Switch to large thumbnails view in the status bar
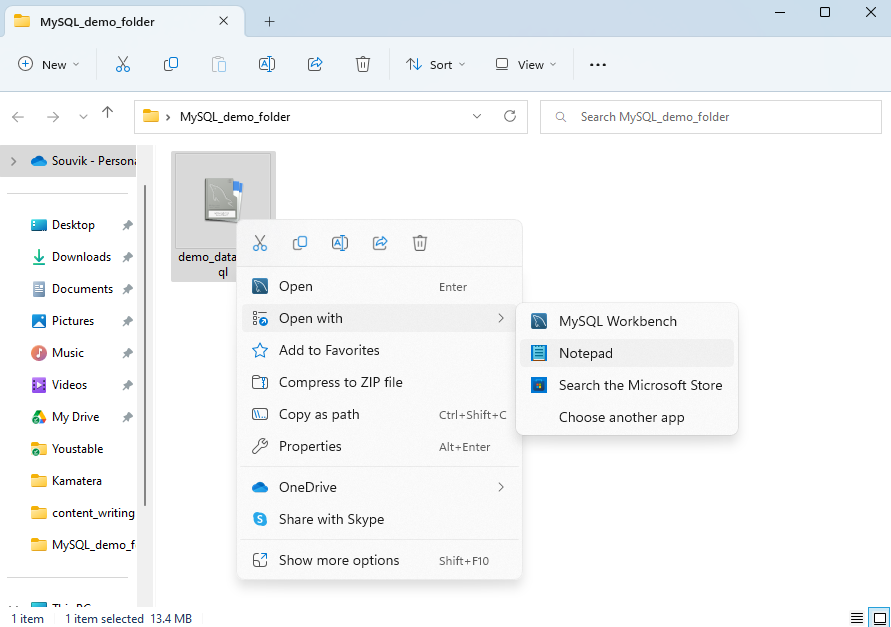This screenshot has height=627, width=891. pos(879,618)
